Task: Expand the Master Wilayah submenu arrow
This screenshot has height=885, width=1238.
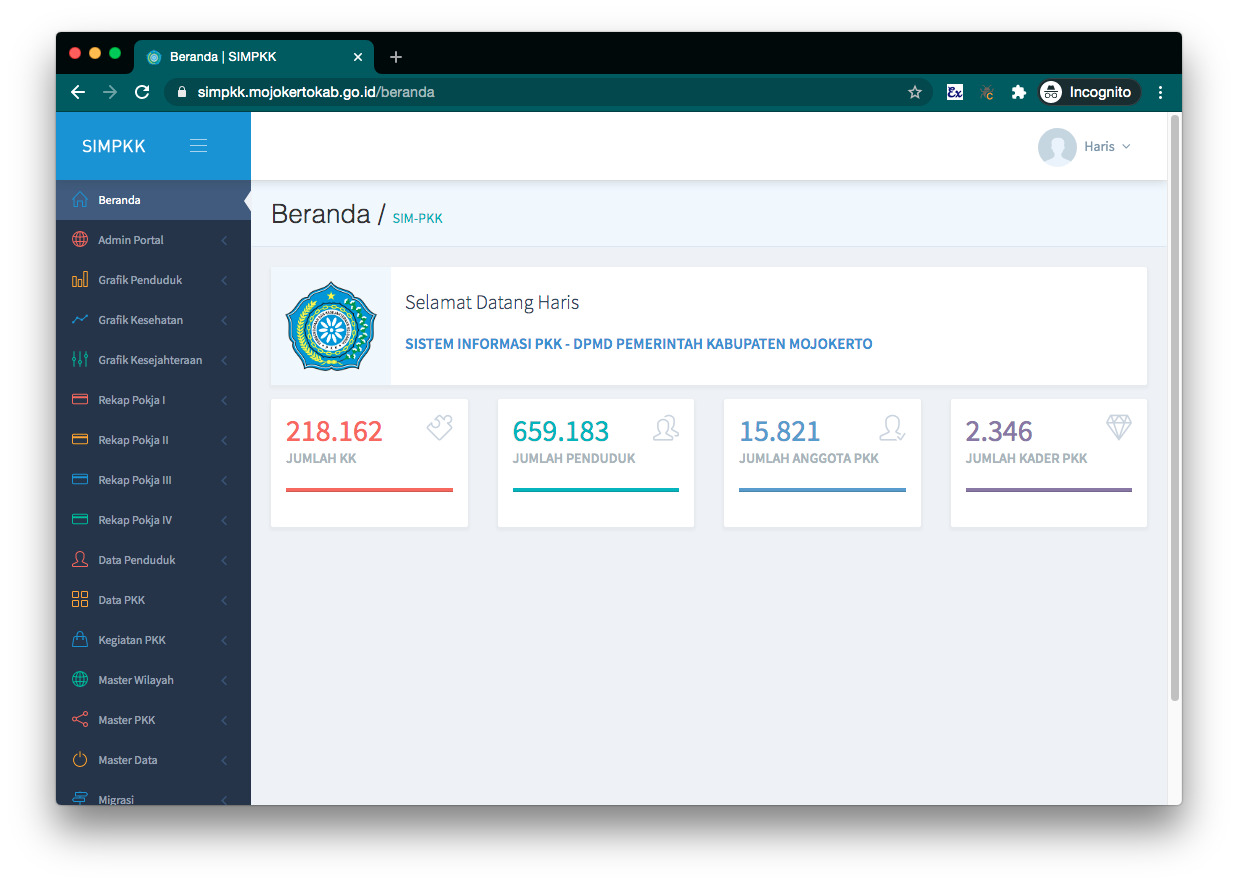Action: [224, 681]
